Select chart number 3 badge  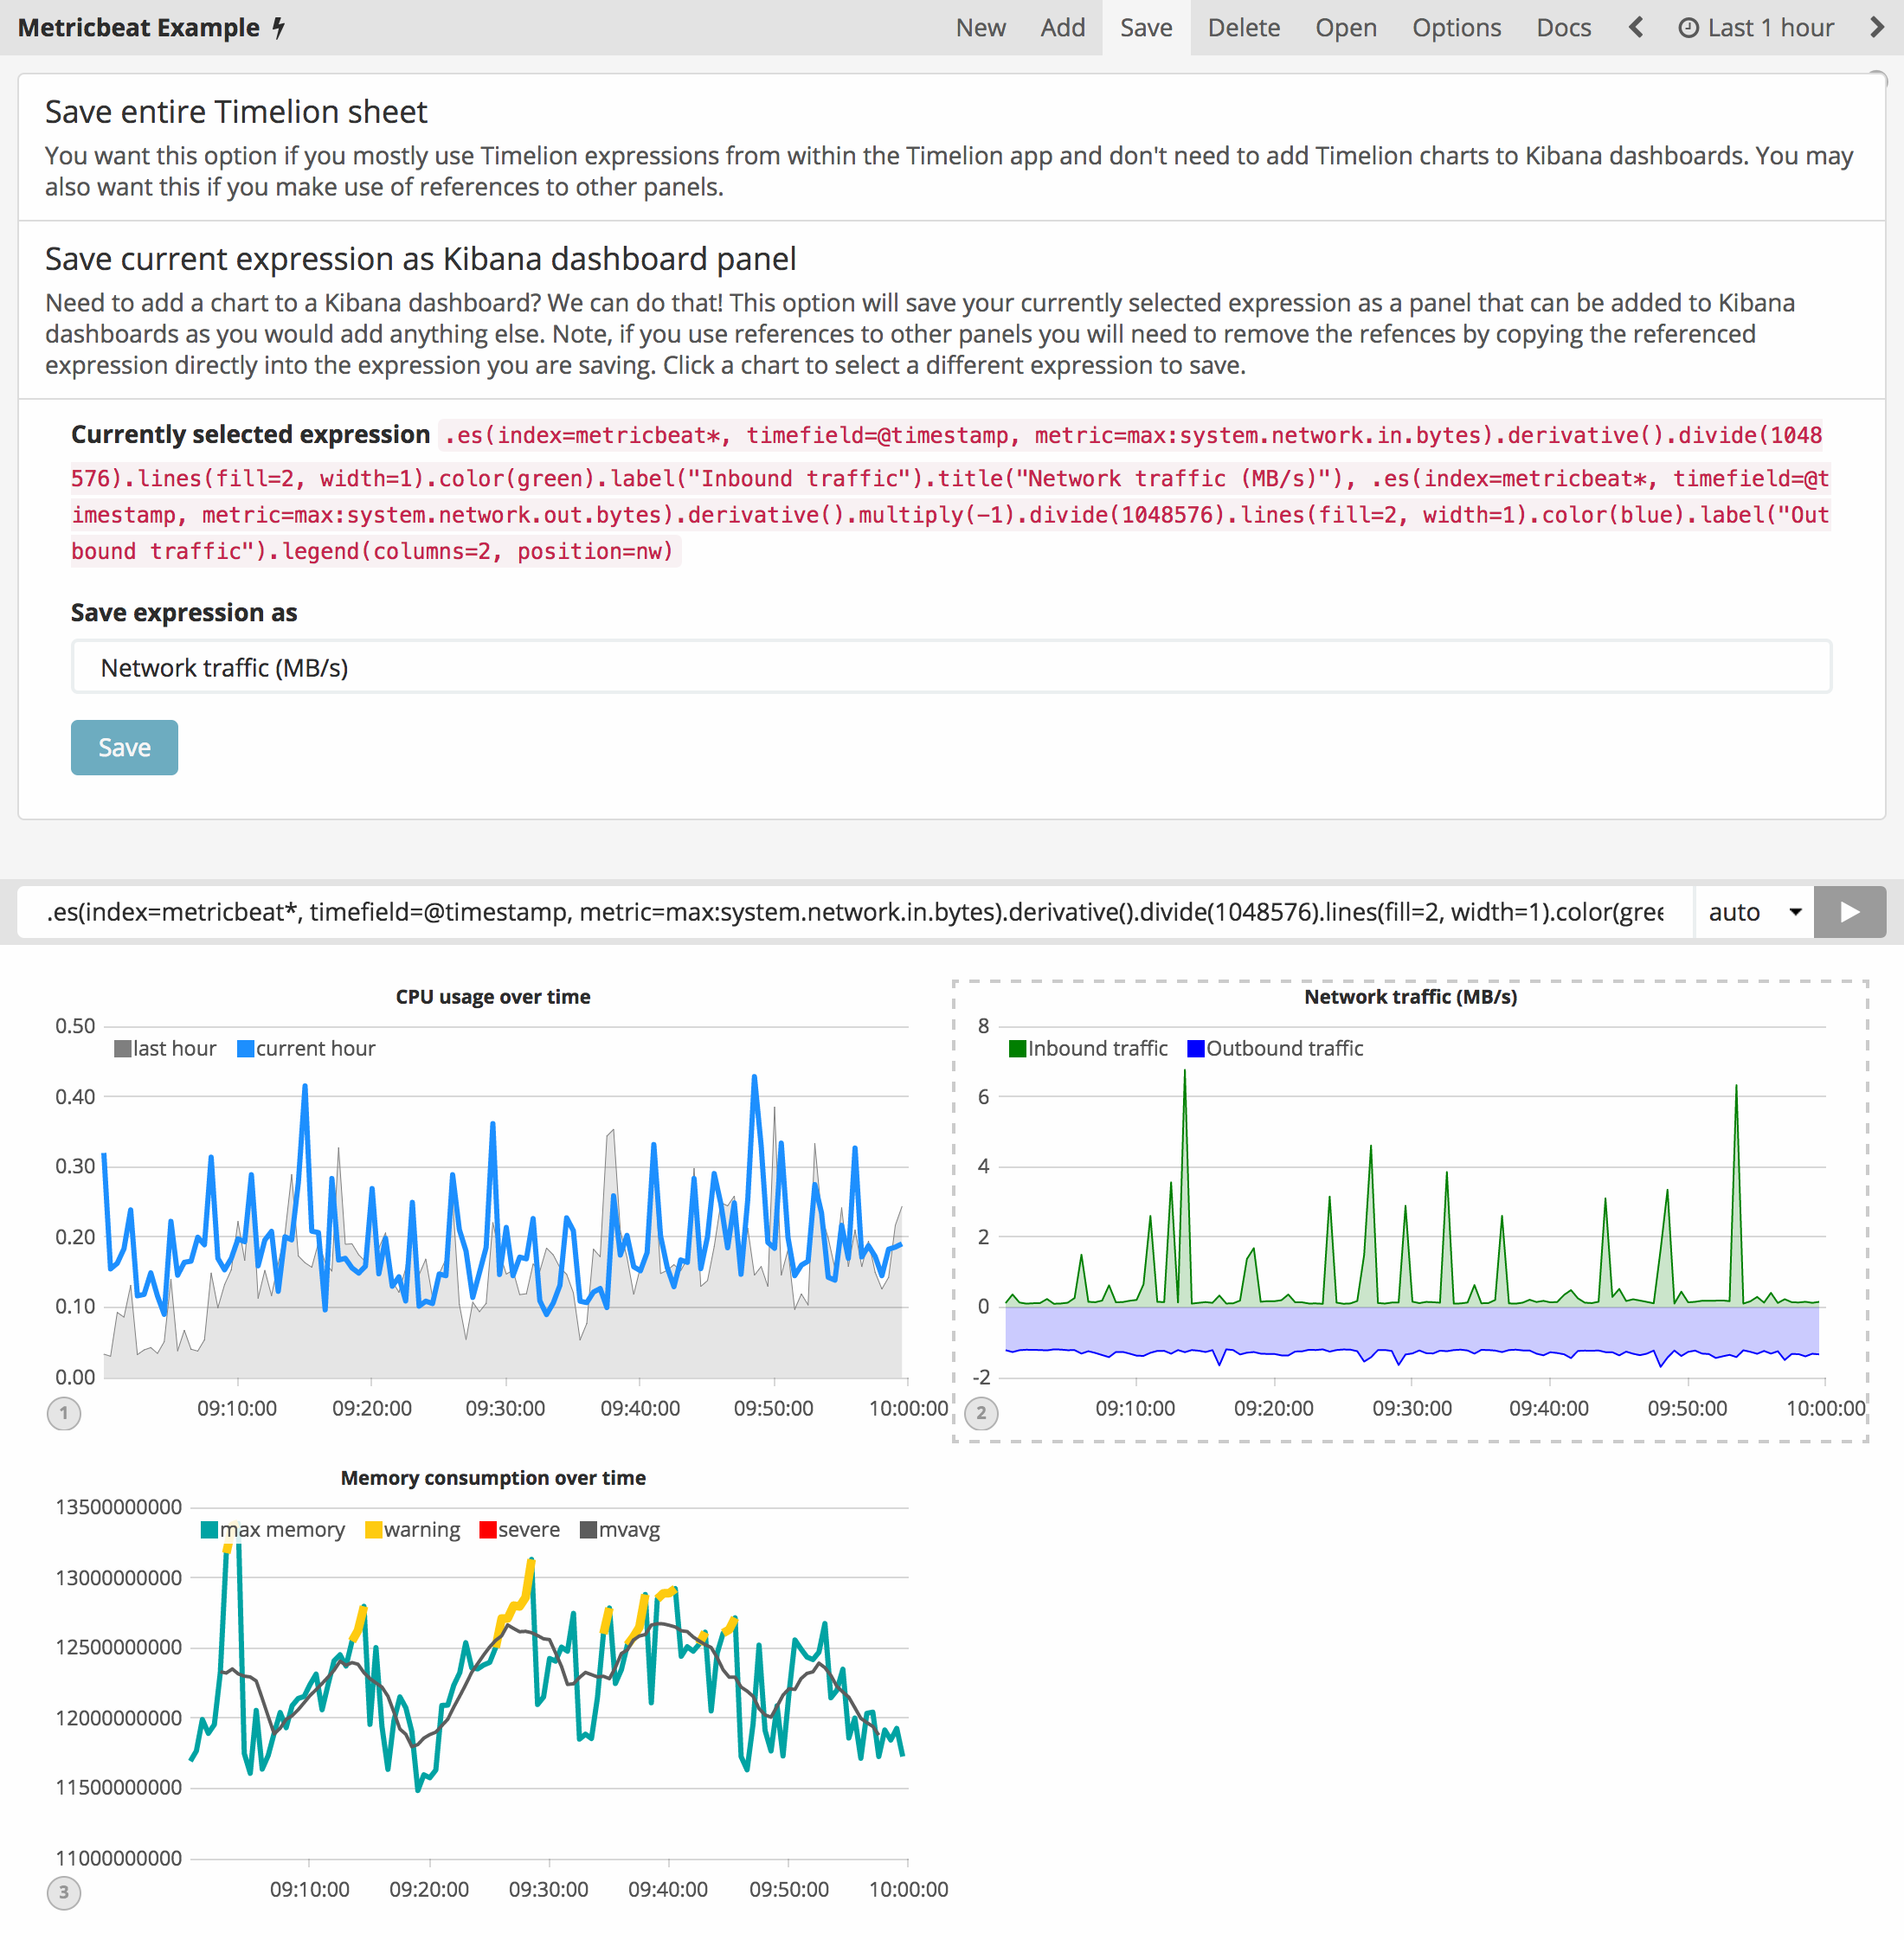point(64,1892)
